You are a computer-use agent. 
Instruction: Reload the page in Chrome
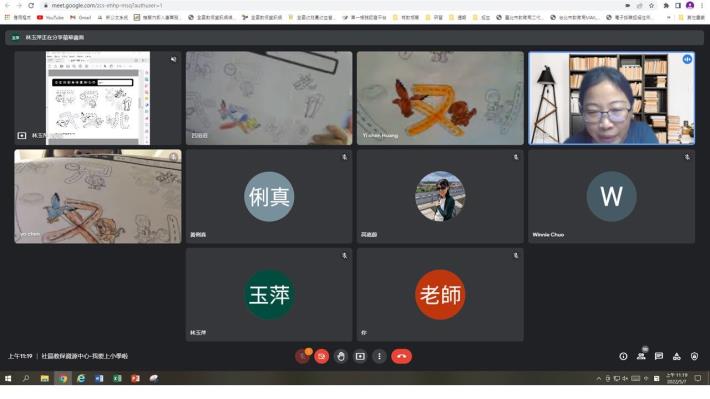click(x=31, y=5)
